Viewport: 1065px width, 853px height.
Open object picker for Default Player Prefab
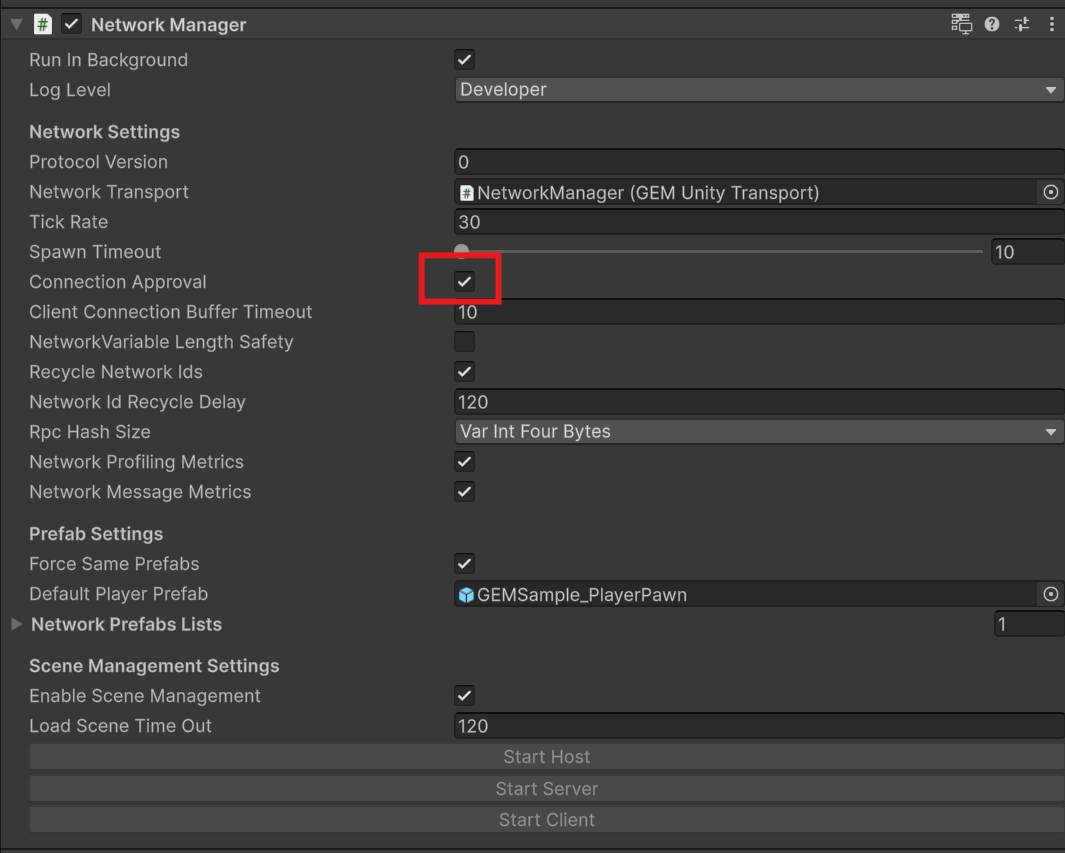[1050, 595]
